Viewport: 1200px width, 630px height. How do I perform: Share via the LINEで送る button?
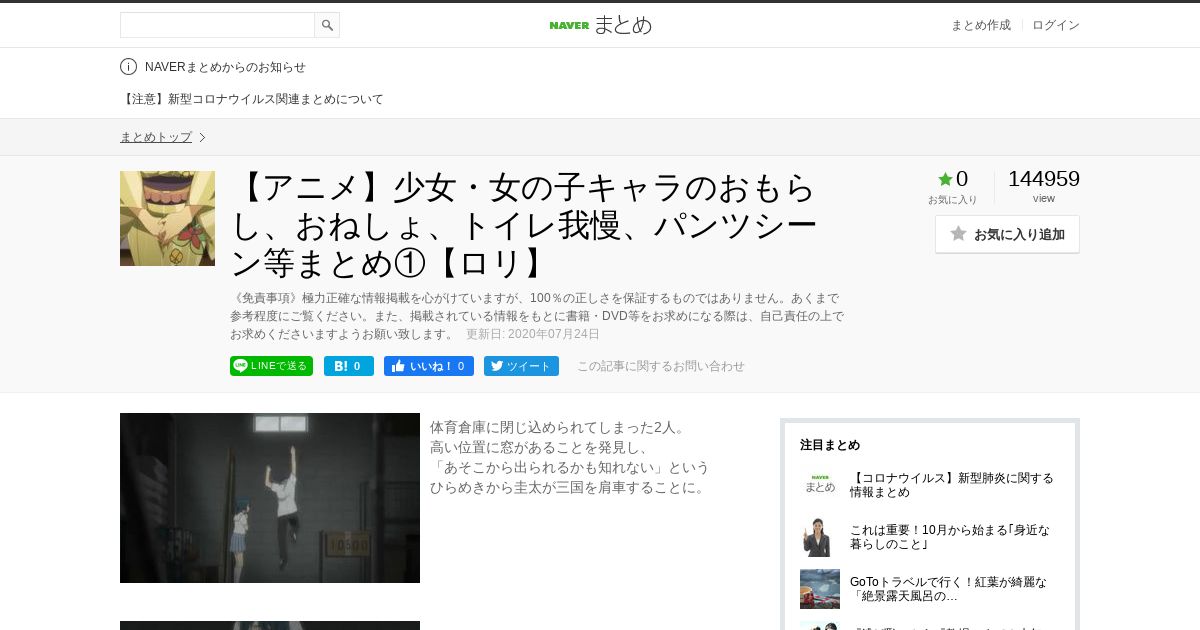[x=271, y=366]
